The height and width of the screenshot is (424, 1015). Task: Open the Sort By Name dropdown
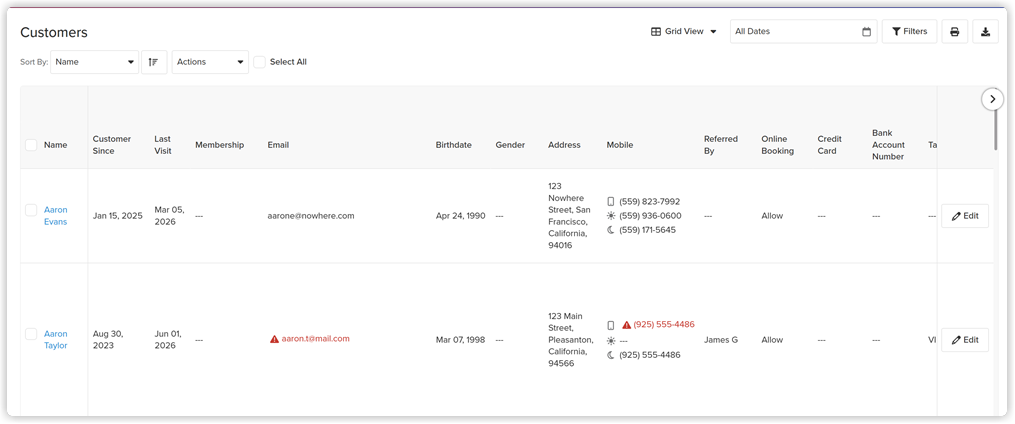pos(95,62)
